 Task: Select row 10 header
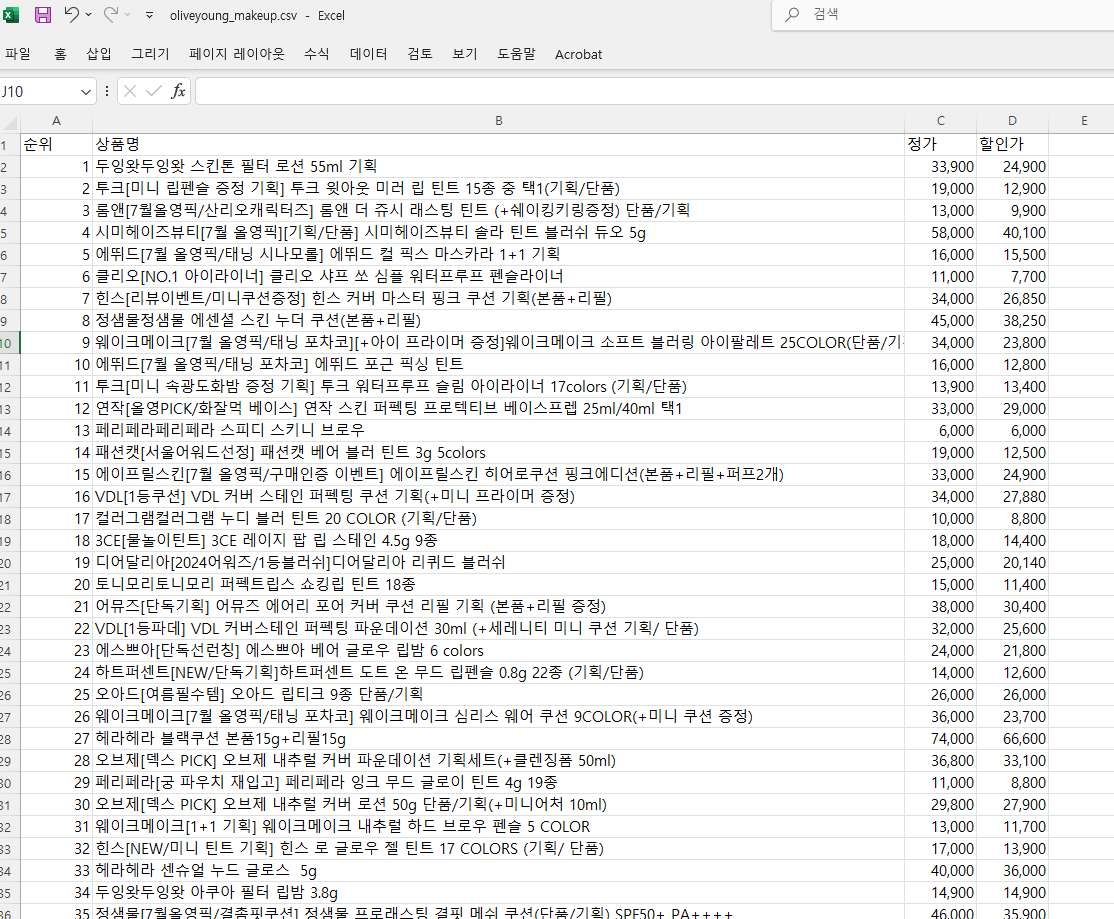click(9, 343)
